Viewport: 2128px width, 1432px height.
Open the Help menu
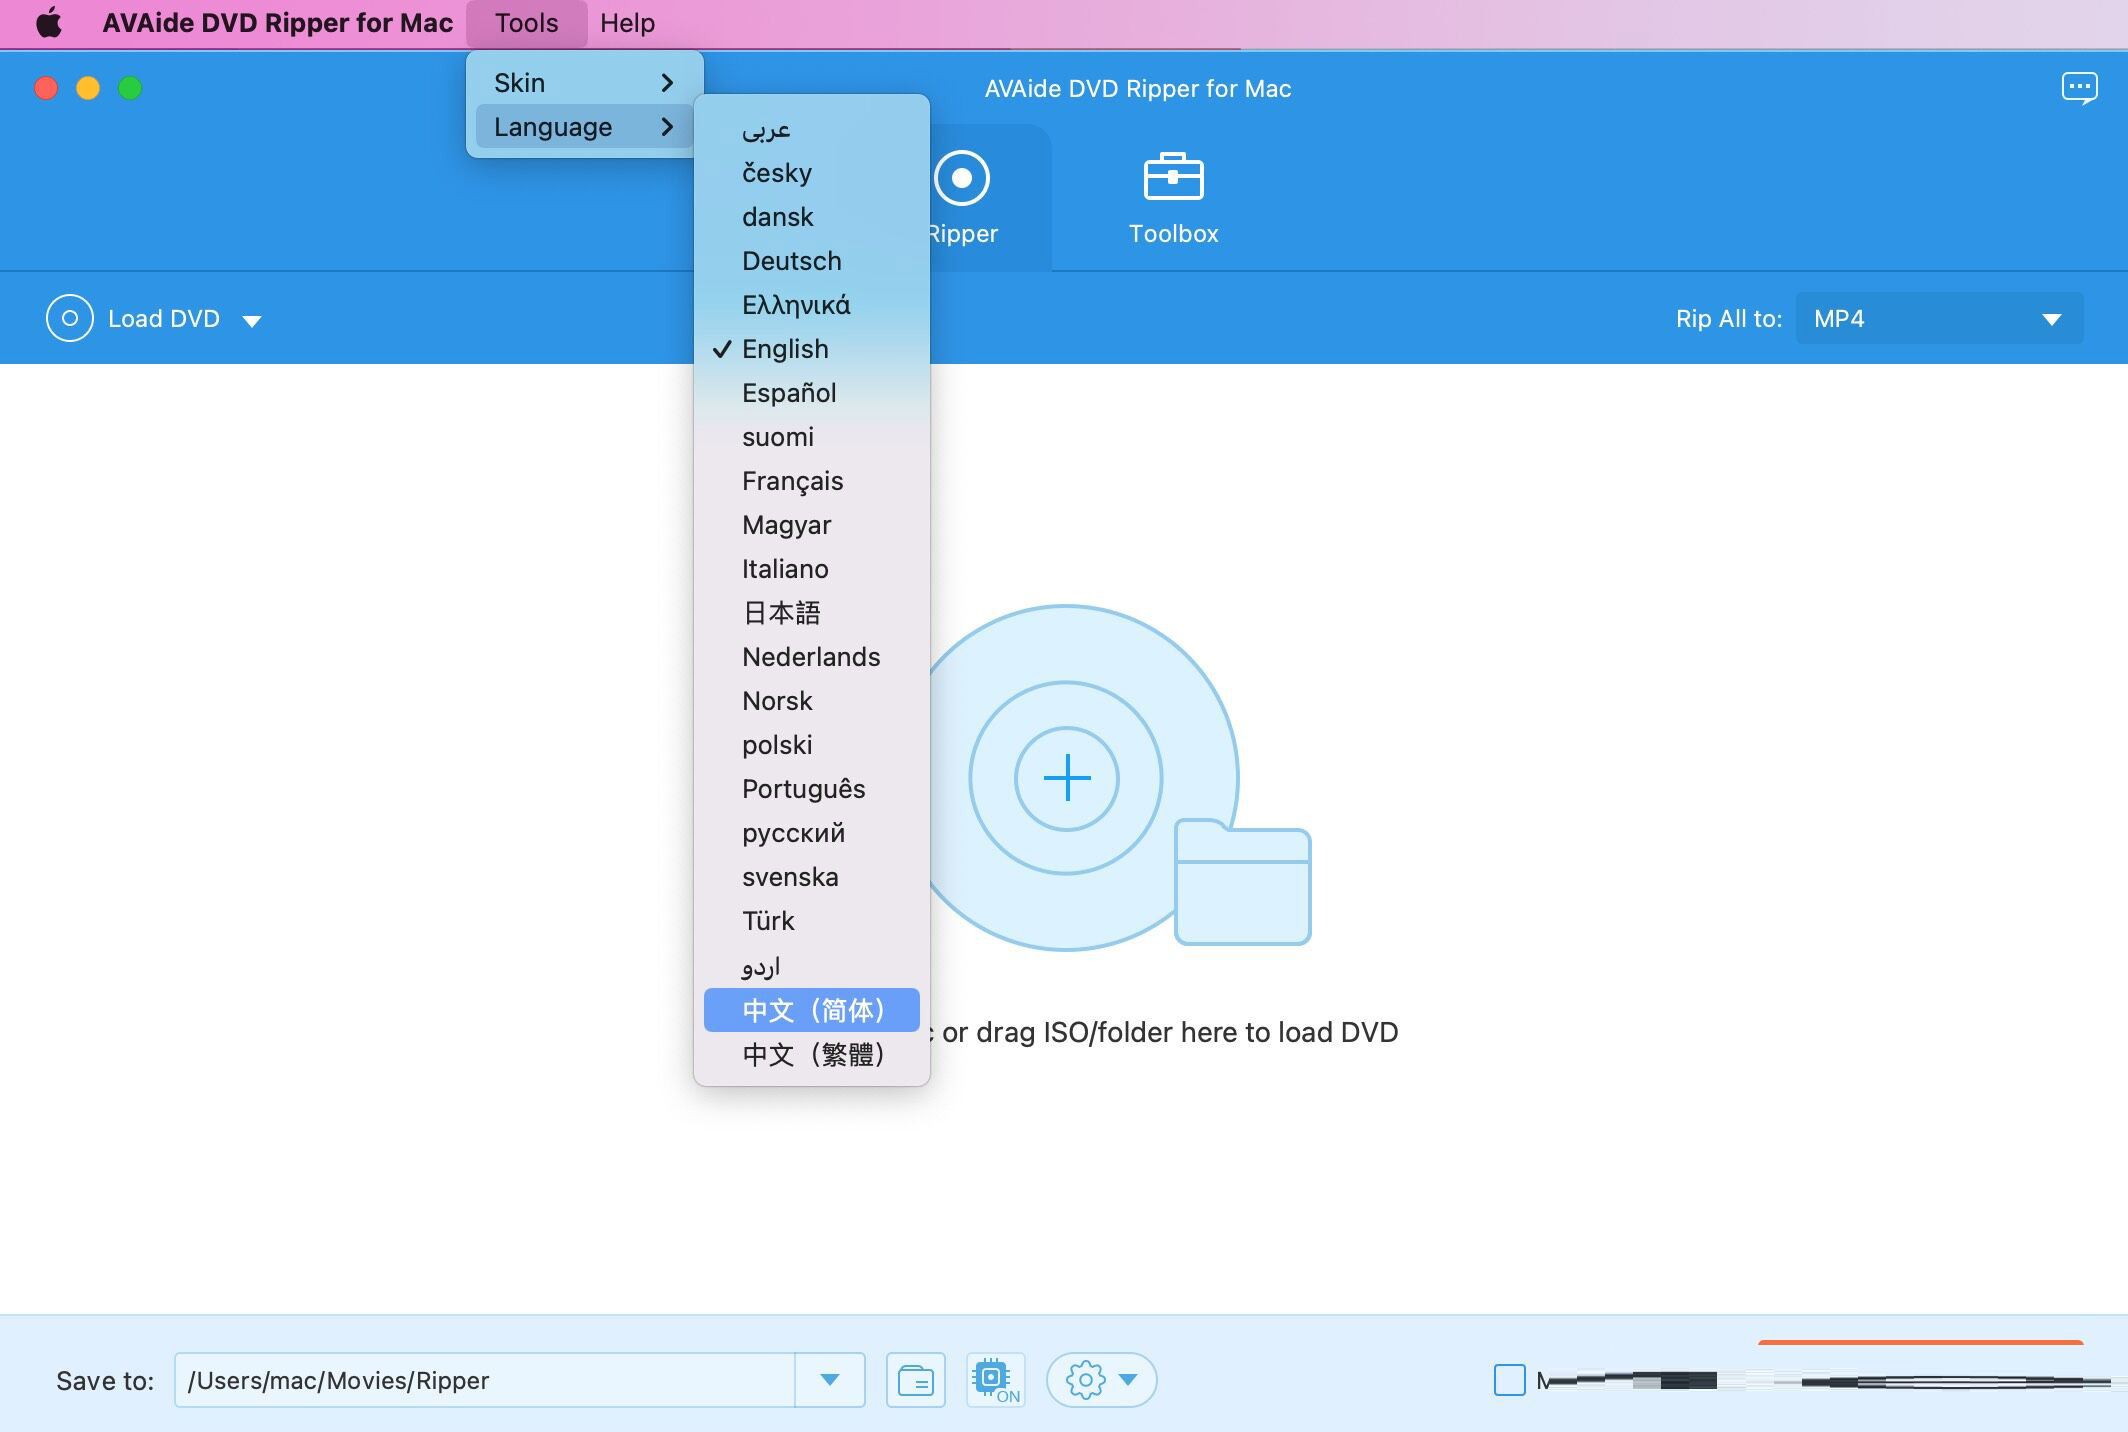(627, 23)
